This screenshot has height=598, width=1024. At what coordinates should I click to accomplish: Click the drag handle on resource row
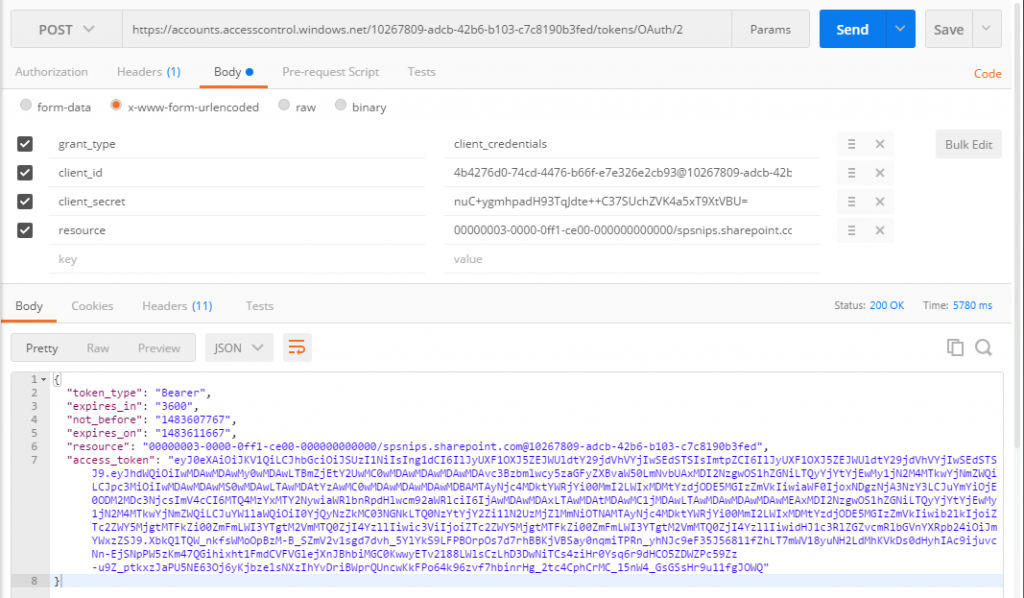tap(851, 230)
